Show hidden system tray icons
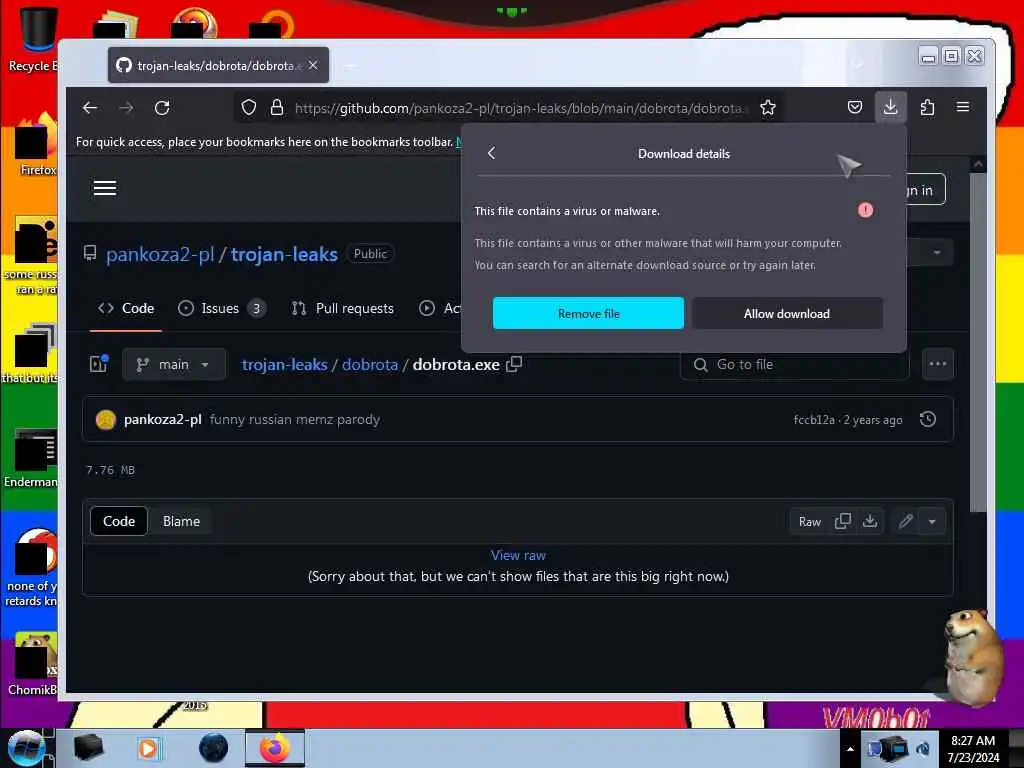The height and width of the screenshot is (768, 1024). 850,749
